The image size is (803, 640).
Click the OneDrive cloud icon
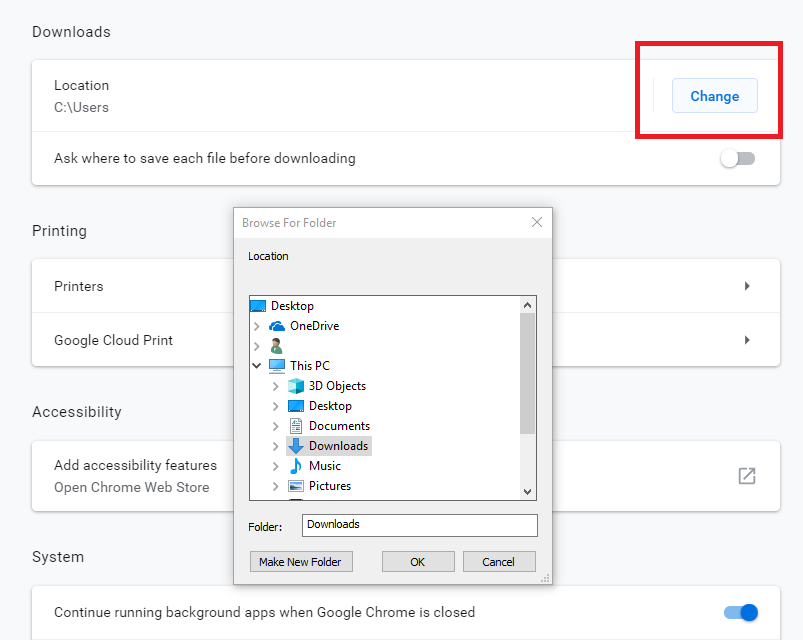[x=277, y=326]
